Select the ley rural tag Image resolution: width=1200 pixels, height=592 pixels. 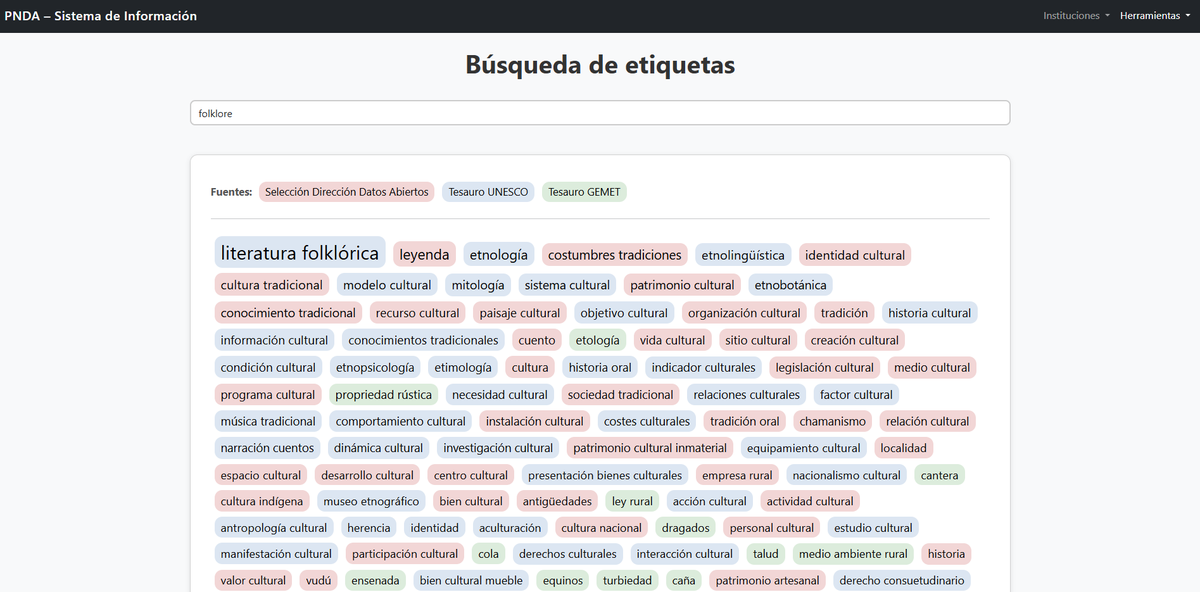632,501
